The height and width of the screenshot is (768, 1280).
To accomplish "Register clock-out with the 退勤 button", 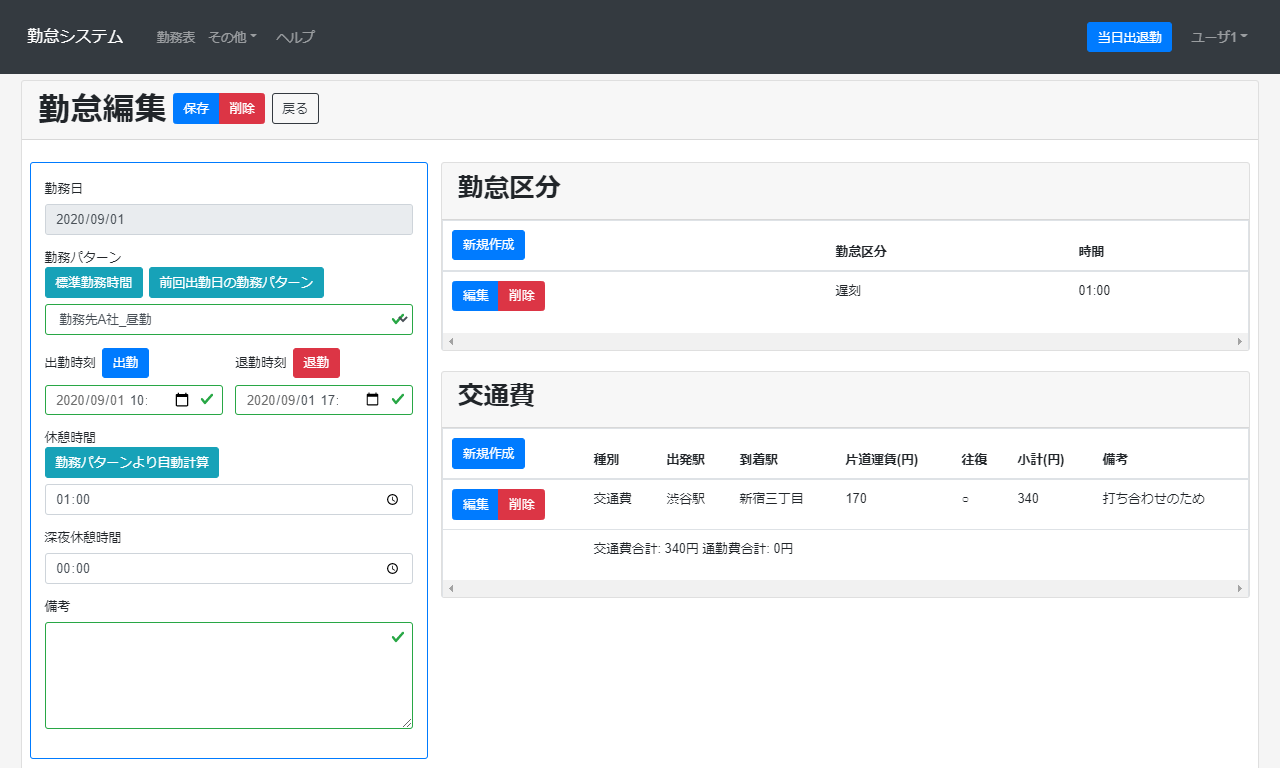I will (316, 363).
